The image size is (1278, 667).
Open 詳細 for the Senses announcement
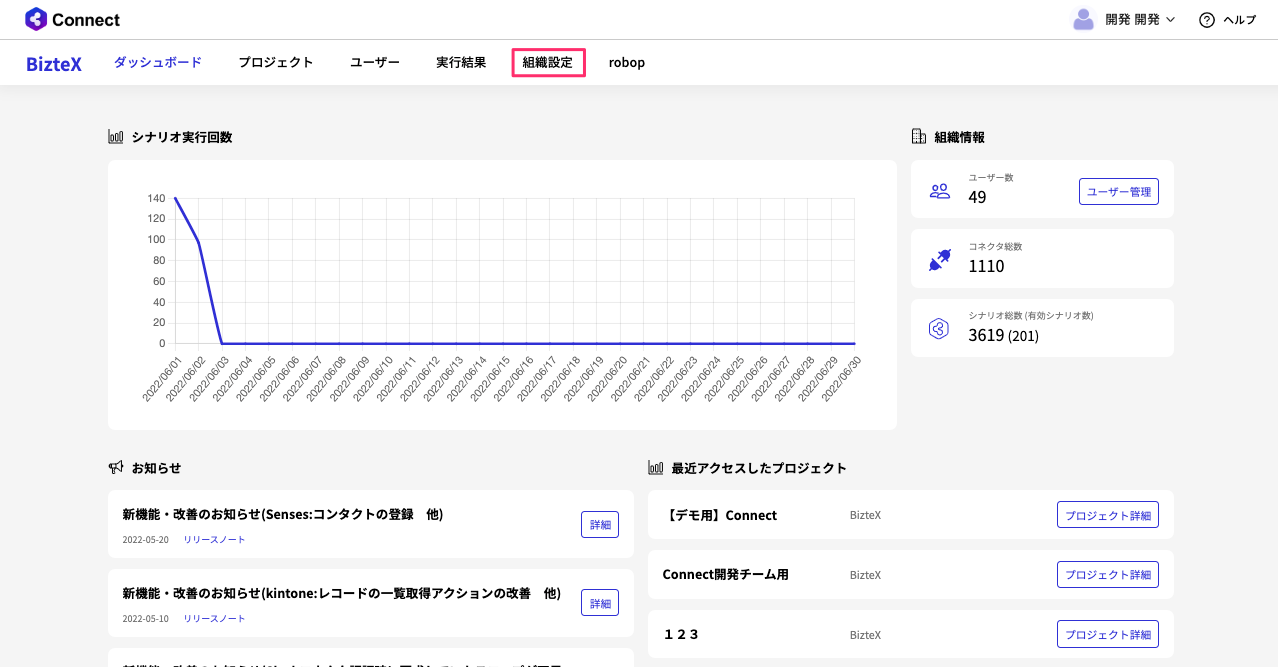point(600,524)
